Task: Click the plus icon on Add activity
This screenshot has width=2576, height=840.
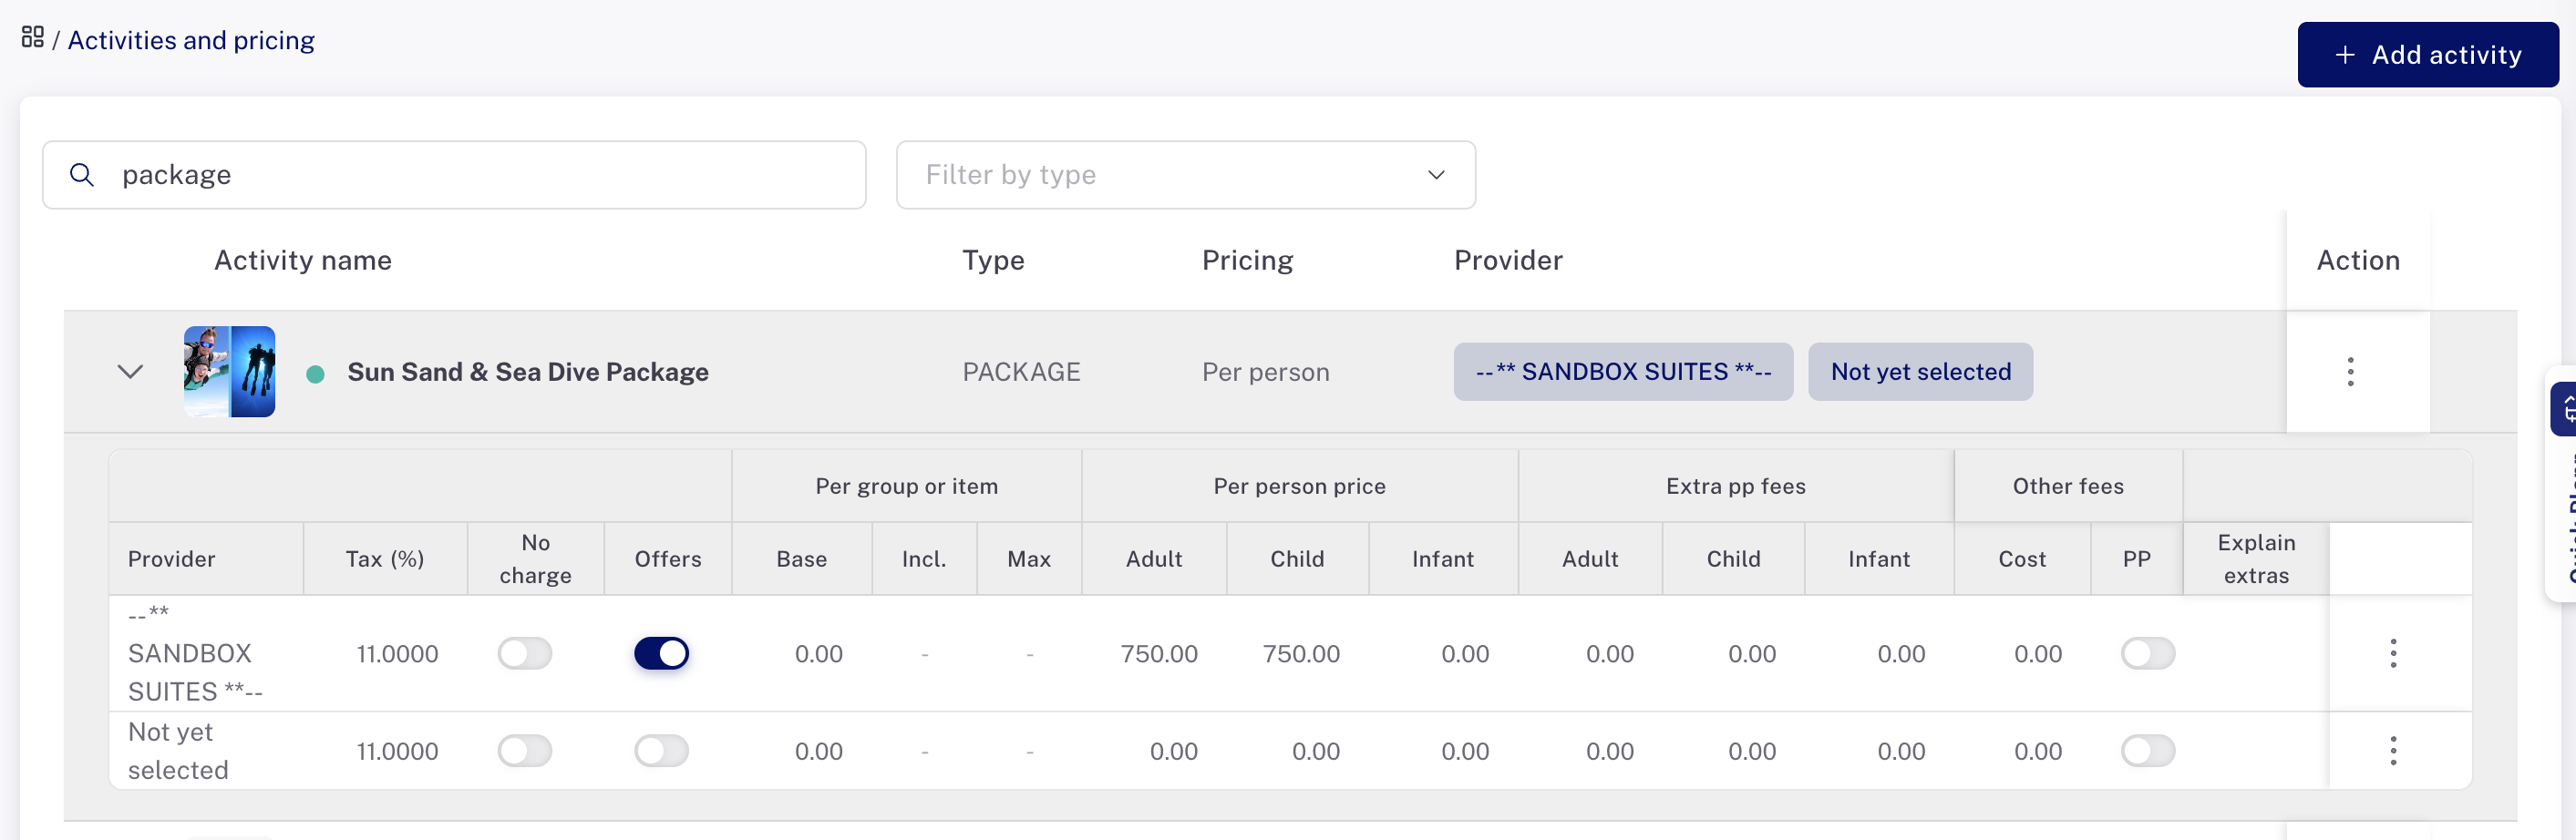Action: point(2345,55)
